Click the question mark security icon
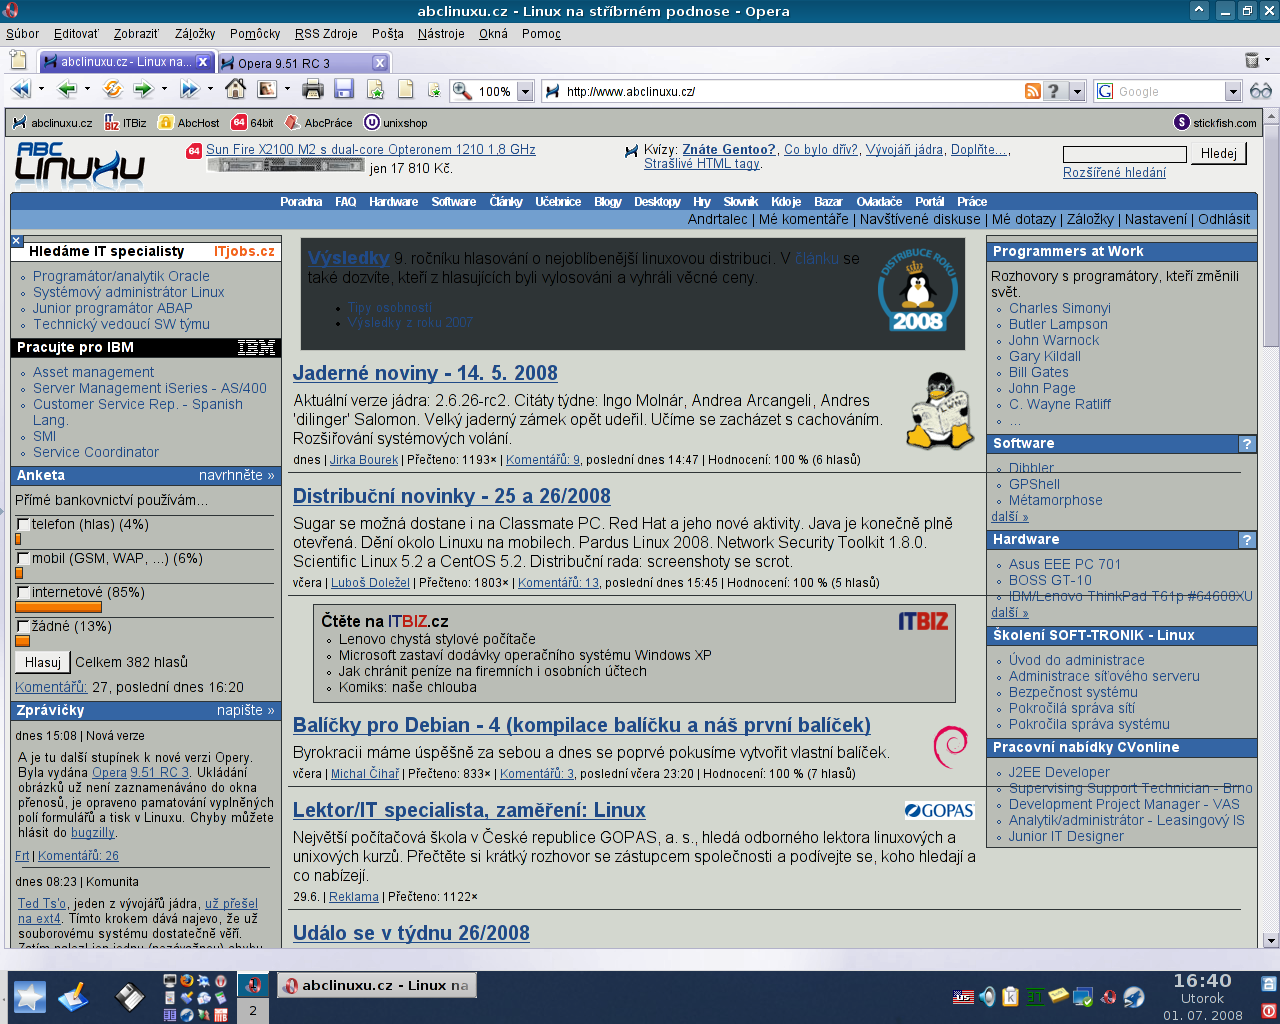The width and height of the screenshot is (1280, 1024). (1054, 91)
